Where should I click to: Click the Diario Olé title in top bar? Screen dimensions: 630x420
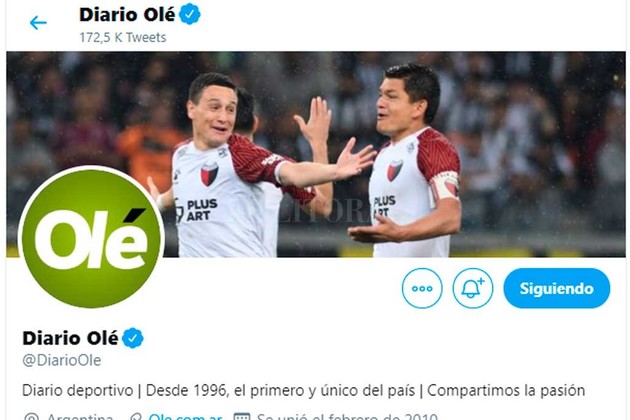pyautogui.click(x=127, y=14)
